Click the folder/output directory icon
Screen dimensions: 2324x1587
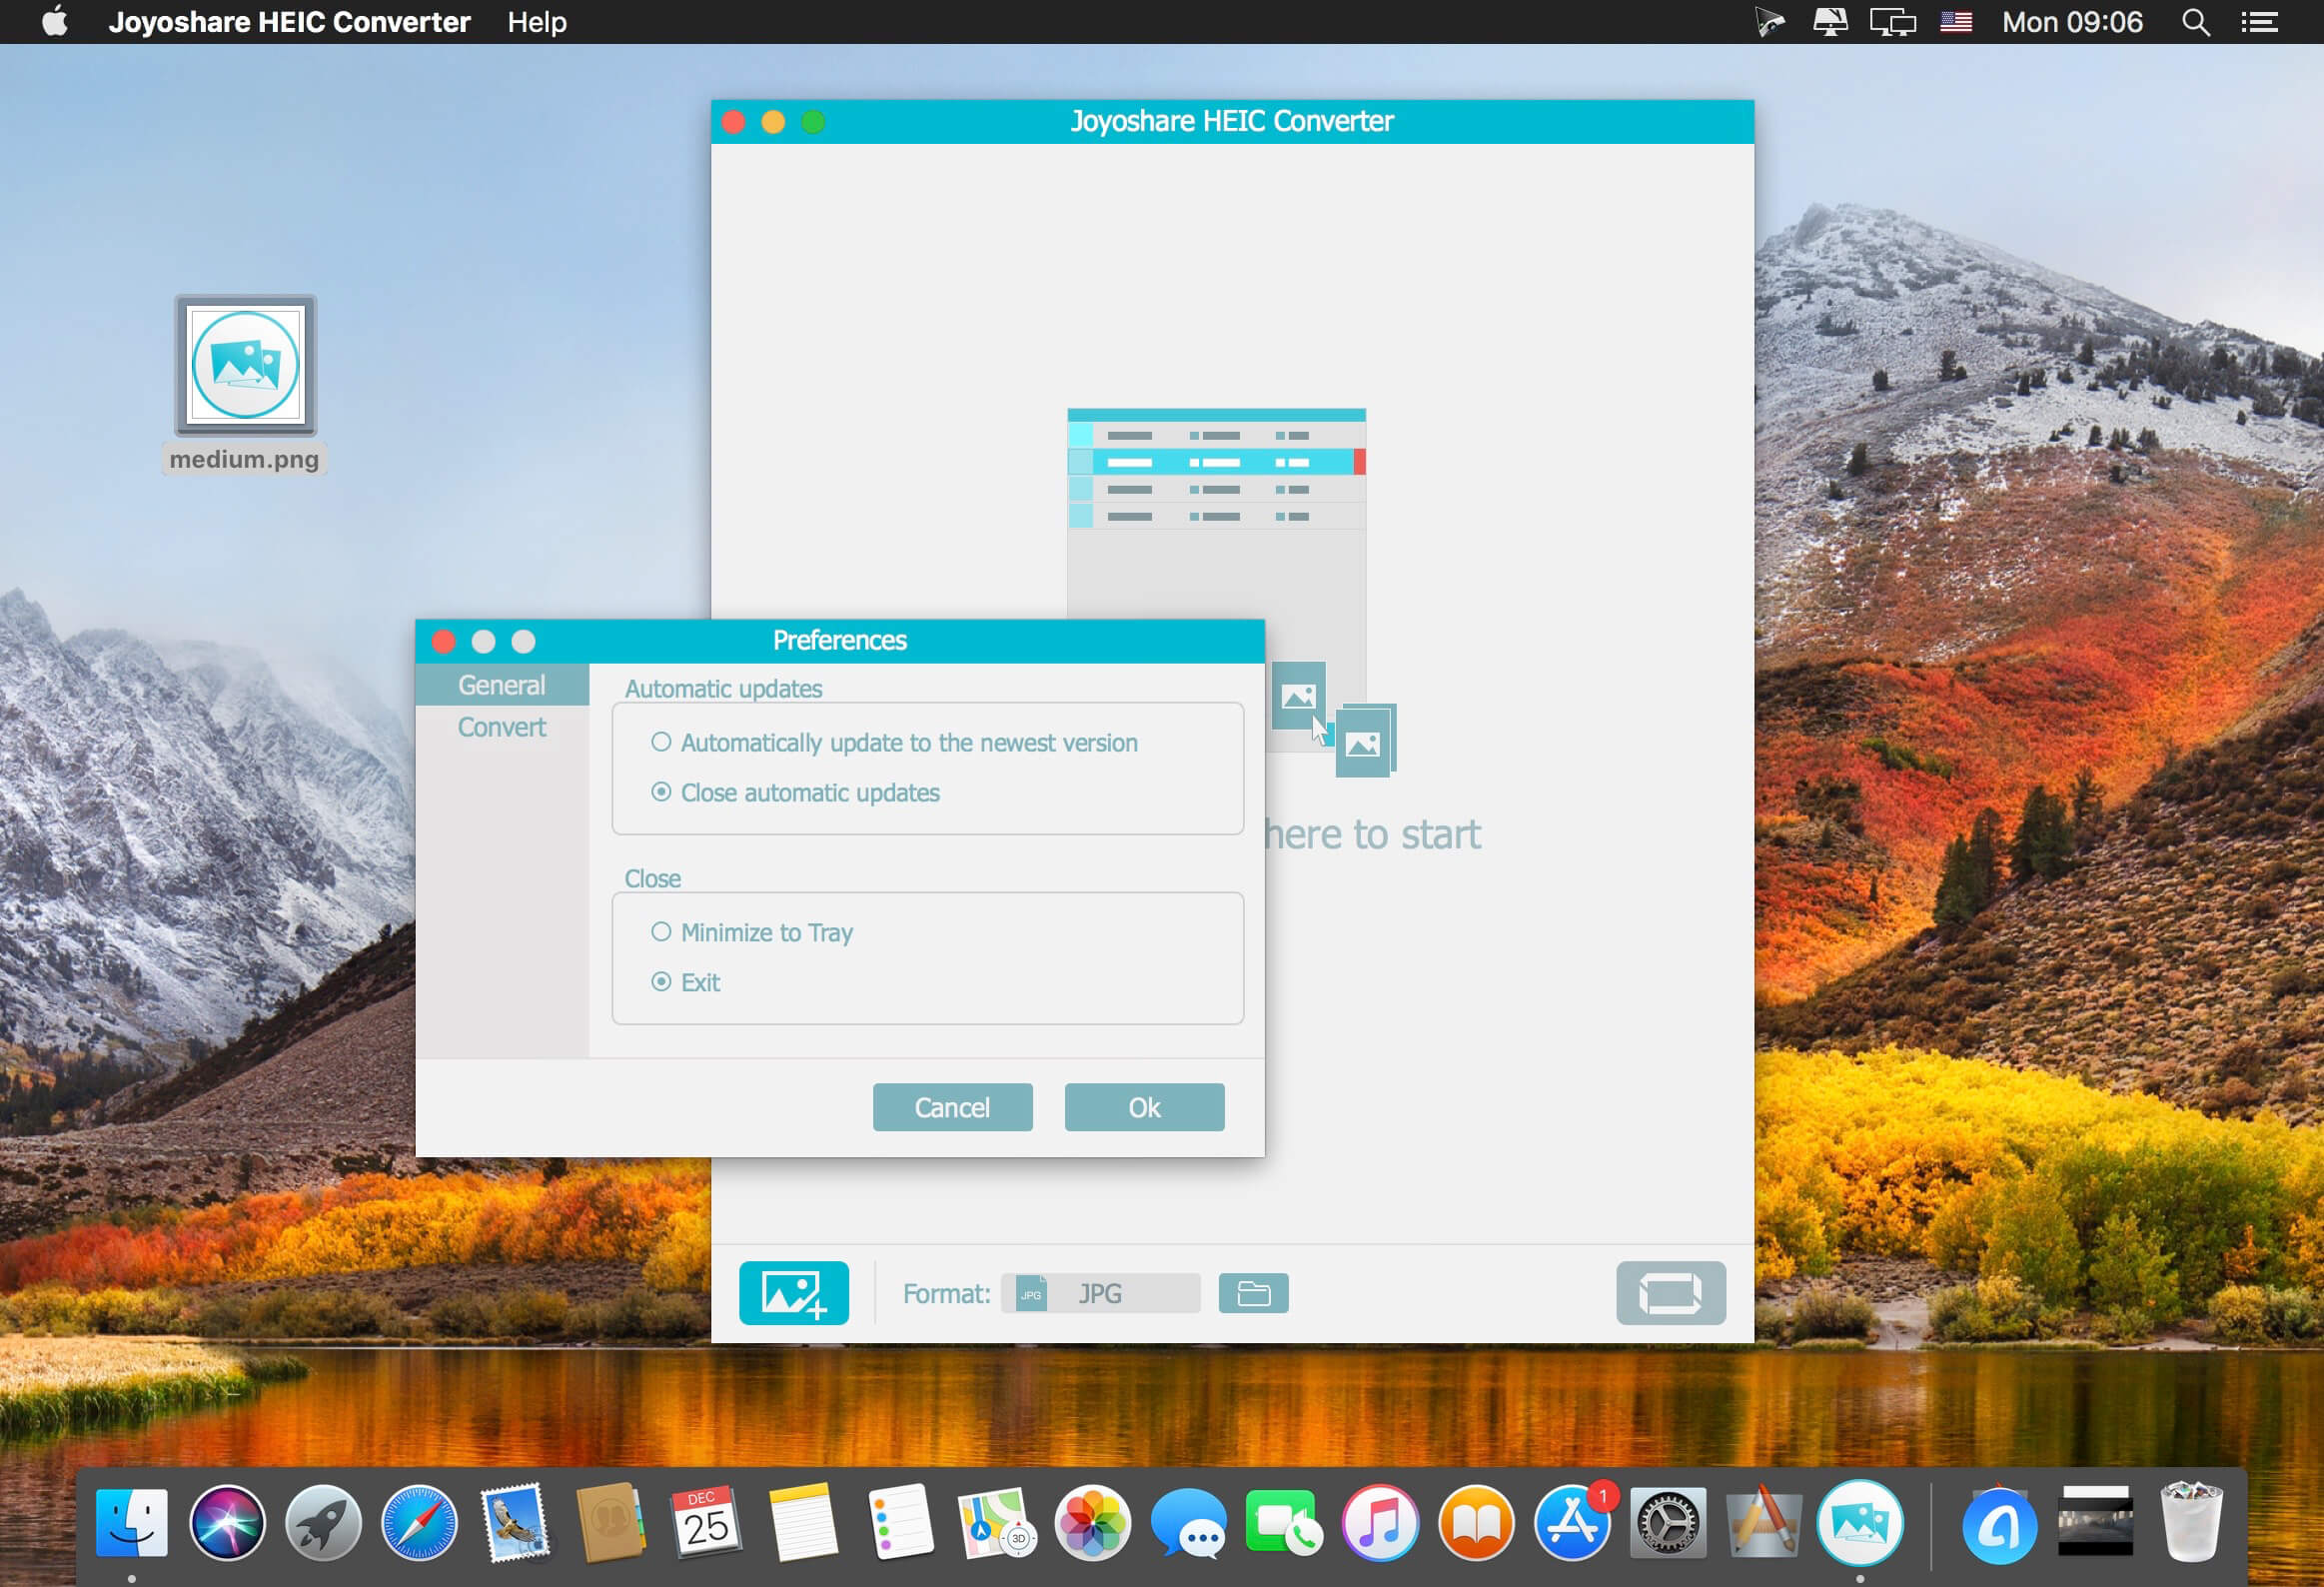[1254, 1292]
